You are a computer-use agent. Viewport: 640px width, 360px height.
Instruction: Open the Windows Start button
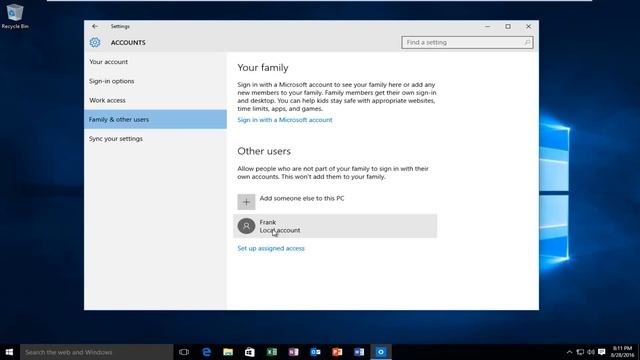tap(9, 352)
